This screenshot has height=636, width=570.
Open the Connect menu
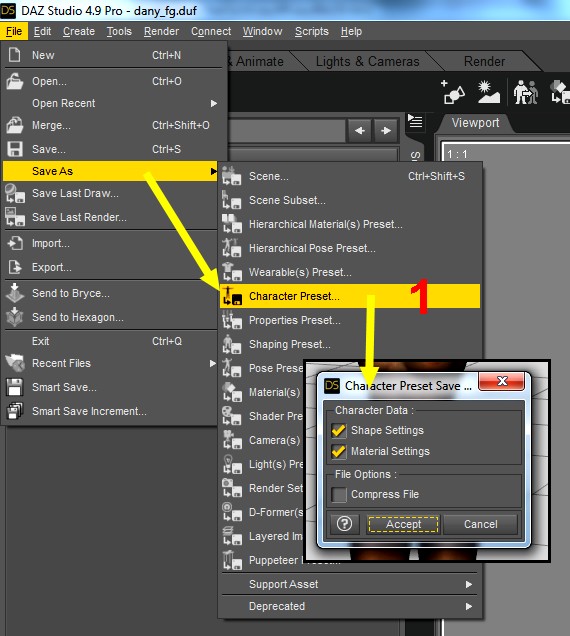211,31
